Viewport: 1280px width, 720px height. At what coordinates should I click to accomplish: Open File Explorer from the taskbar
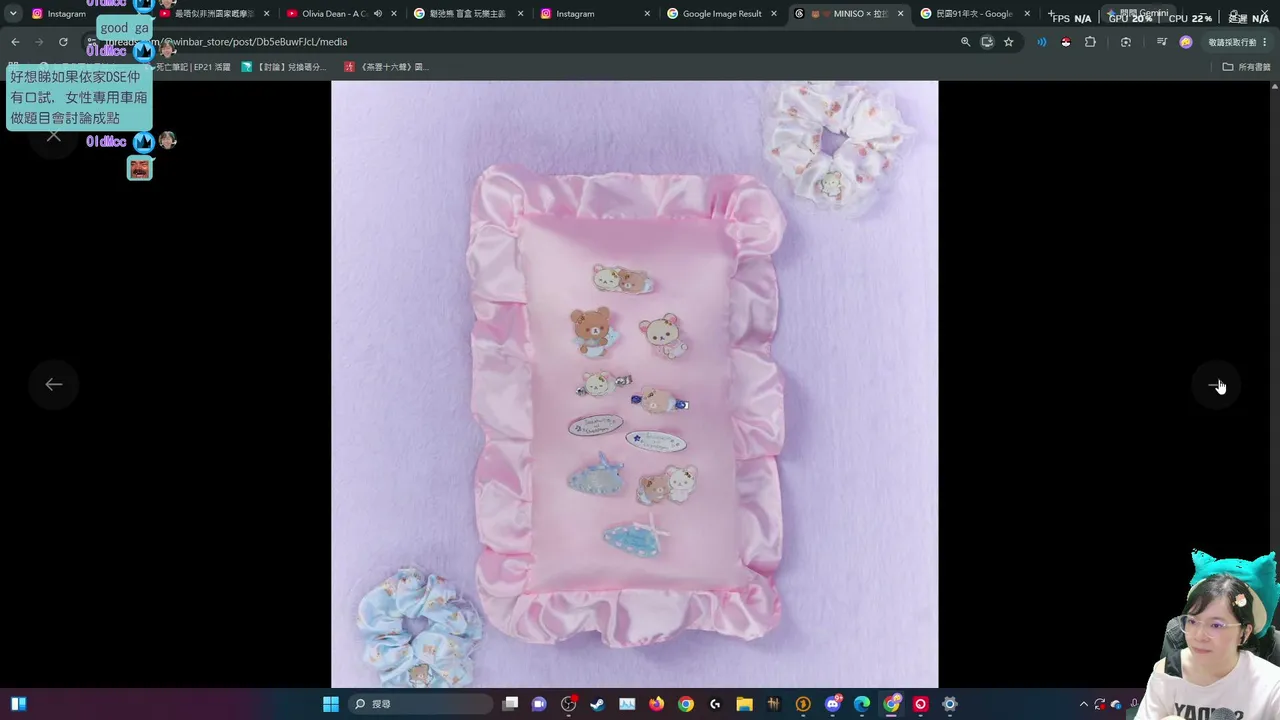tap(744, 704)
